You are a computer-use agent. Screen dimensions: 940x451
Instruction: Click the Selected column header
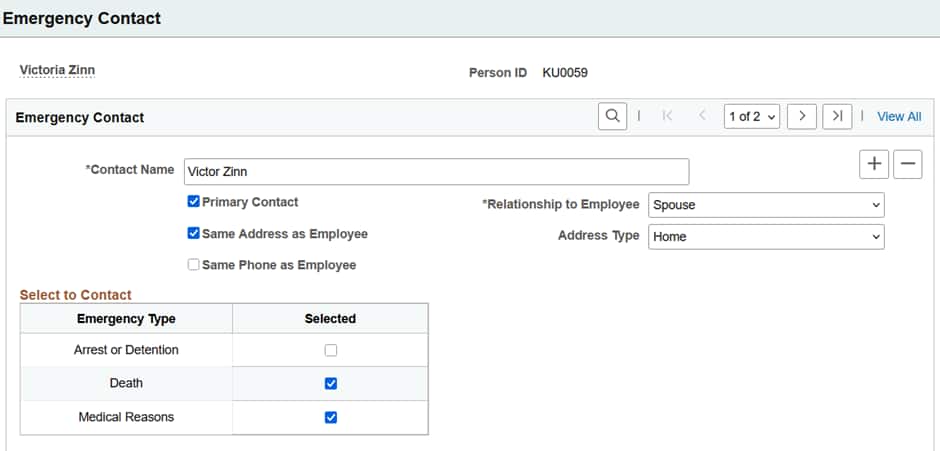[330, 319]
